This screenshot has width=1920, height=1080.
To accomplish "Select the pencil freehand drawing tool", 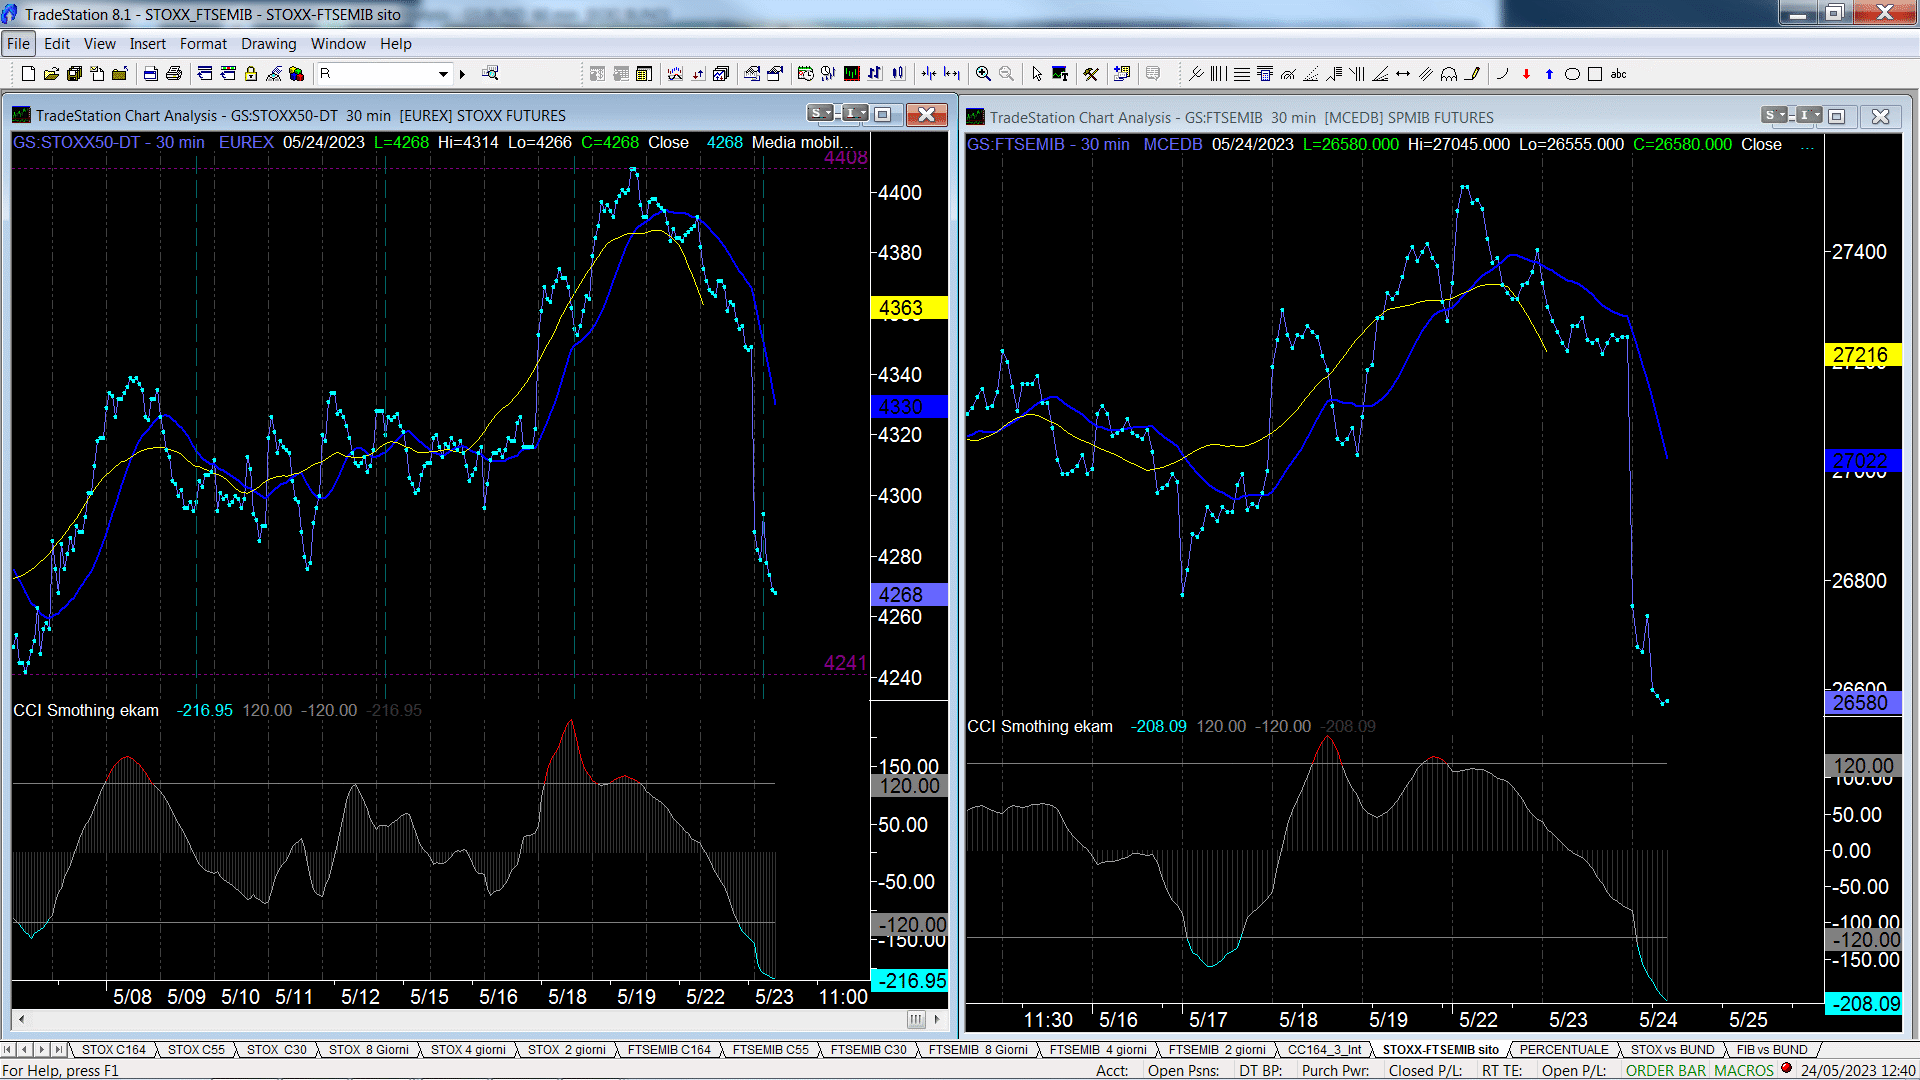I will pos(1471,73).
